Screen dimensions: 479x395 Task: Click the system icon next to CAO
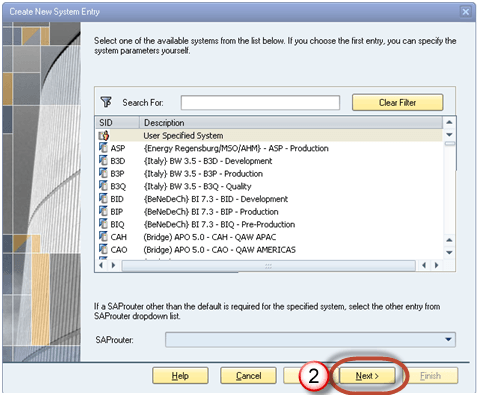[x=103, y=249]
